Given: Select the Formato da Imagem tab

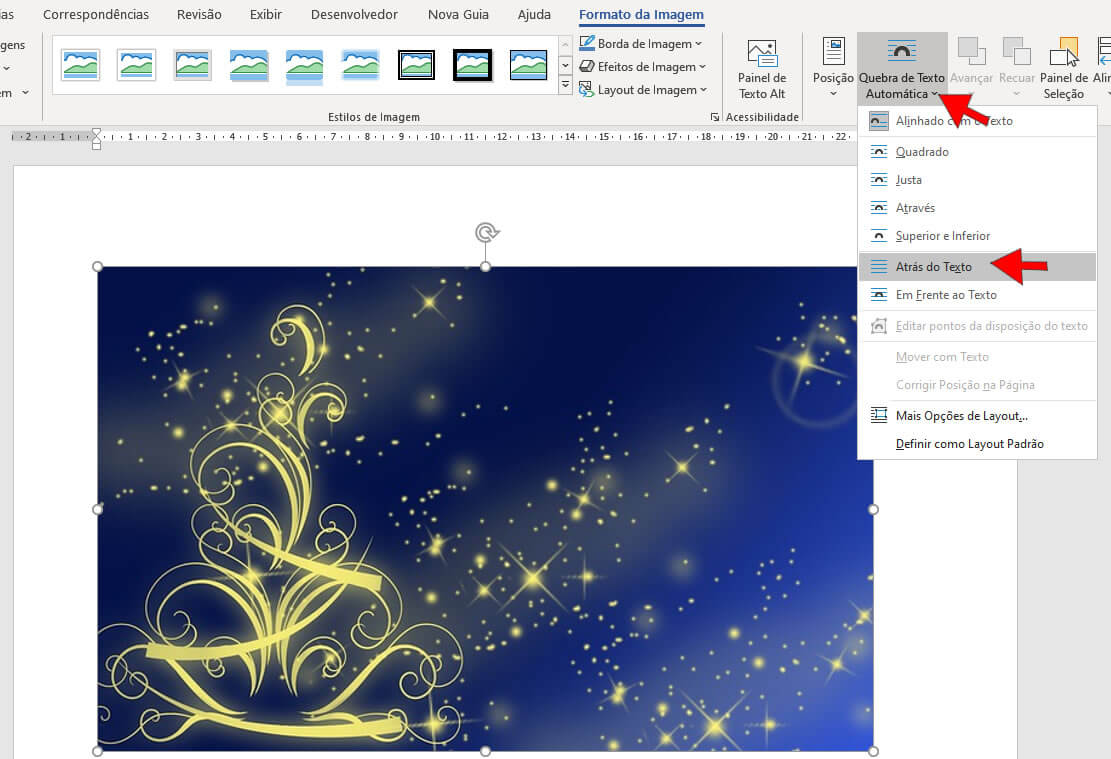Looking at the screenshot, I should coord(641,14).
